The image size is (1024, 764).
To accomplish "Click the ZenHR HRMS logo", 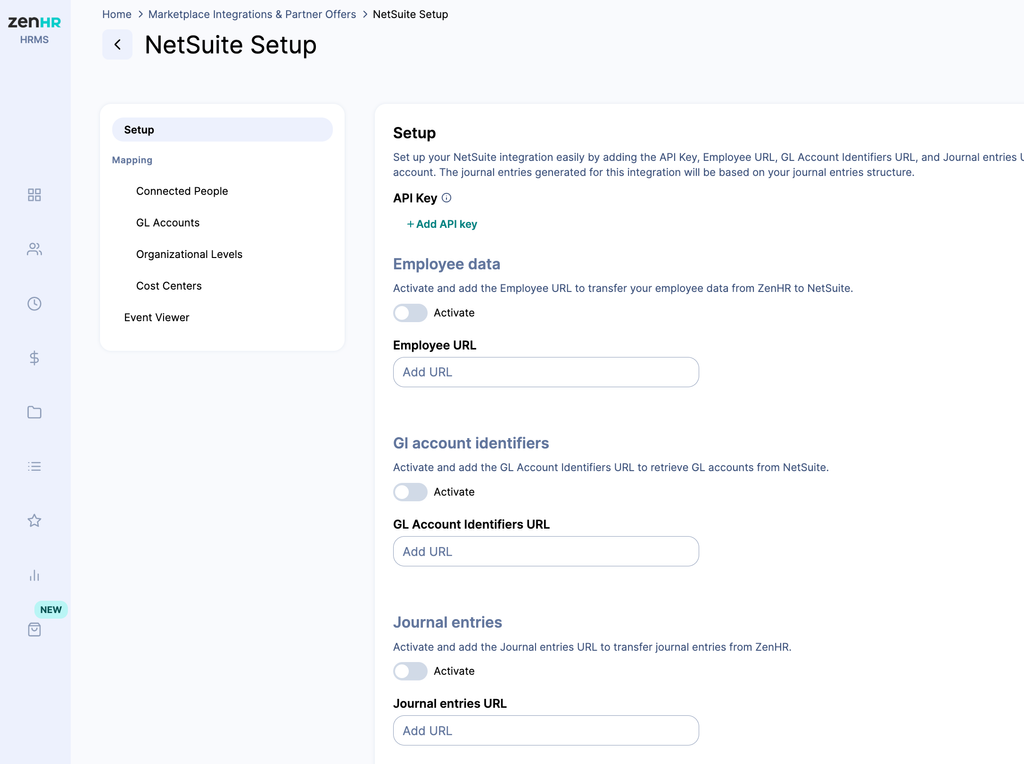I will pos(34,29).
